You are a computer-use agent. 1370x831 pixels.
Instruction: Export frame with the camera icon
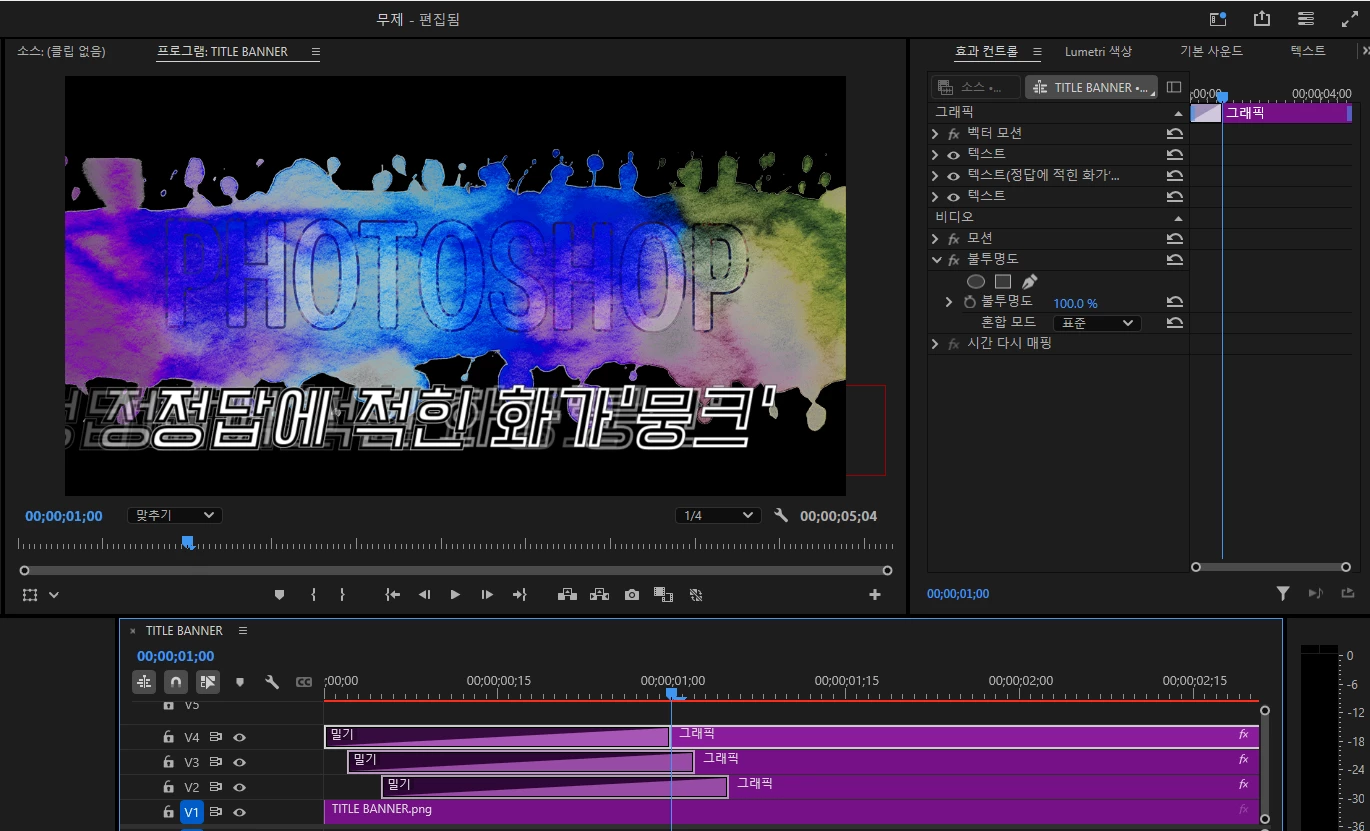(631, 594)
